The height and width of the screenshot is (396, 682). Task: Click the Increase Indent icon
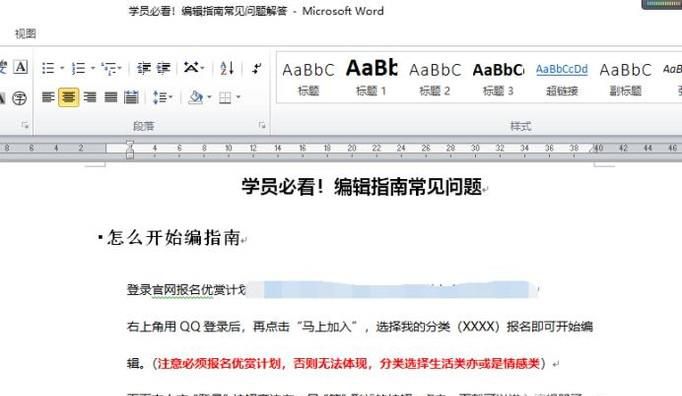164,68
